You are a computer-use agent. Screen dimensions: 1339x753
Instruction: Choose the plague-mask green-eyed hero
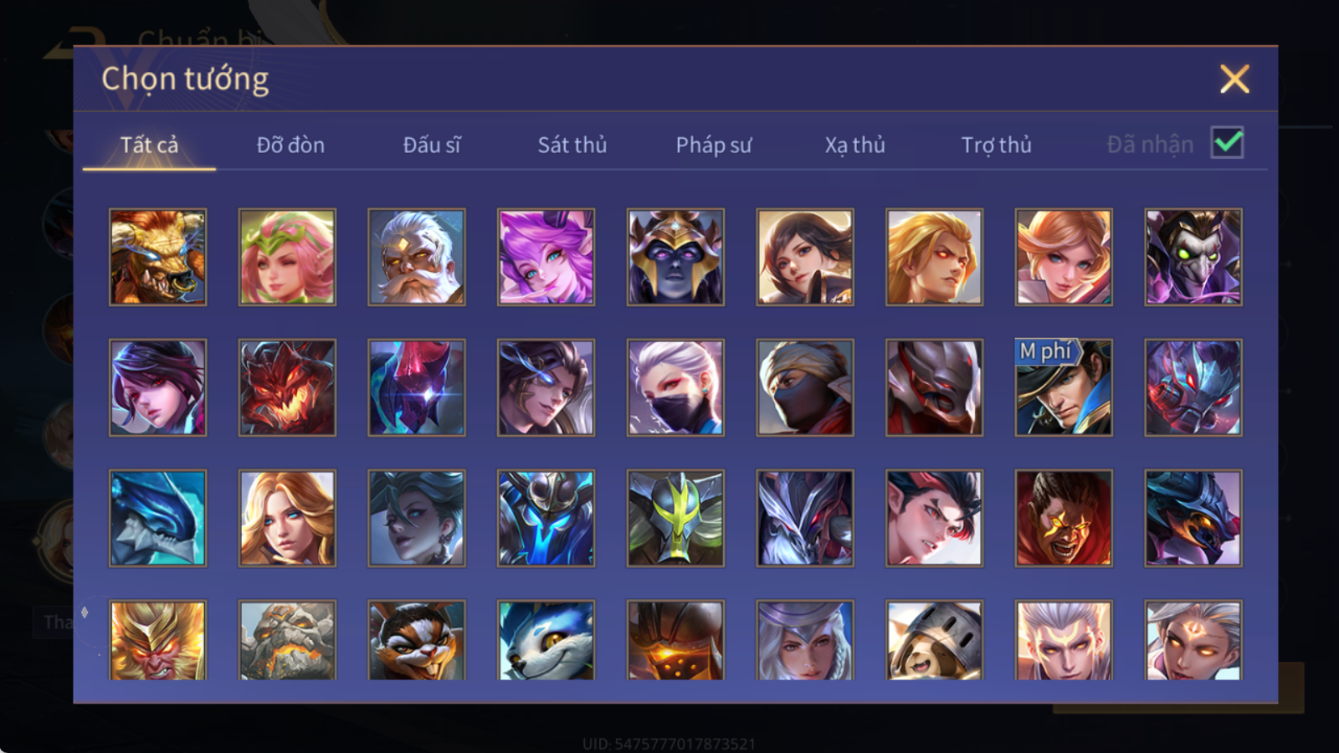[1194, 257]
